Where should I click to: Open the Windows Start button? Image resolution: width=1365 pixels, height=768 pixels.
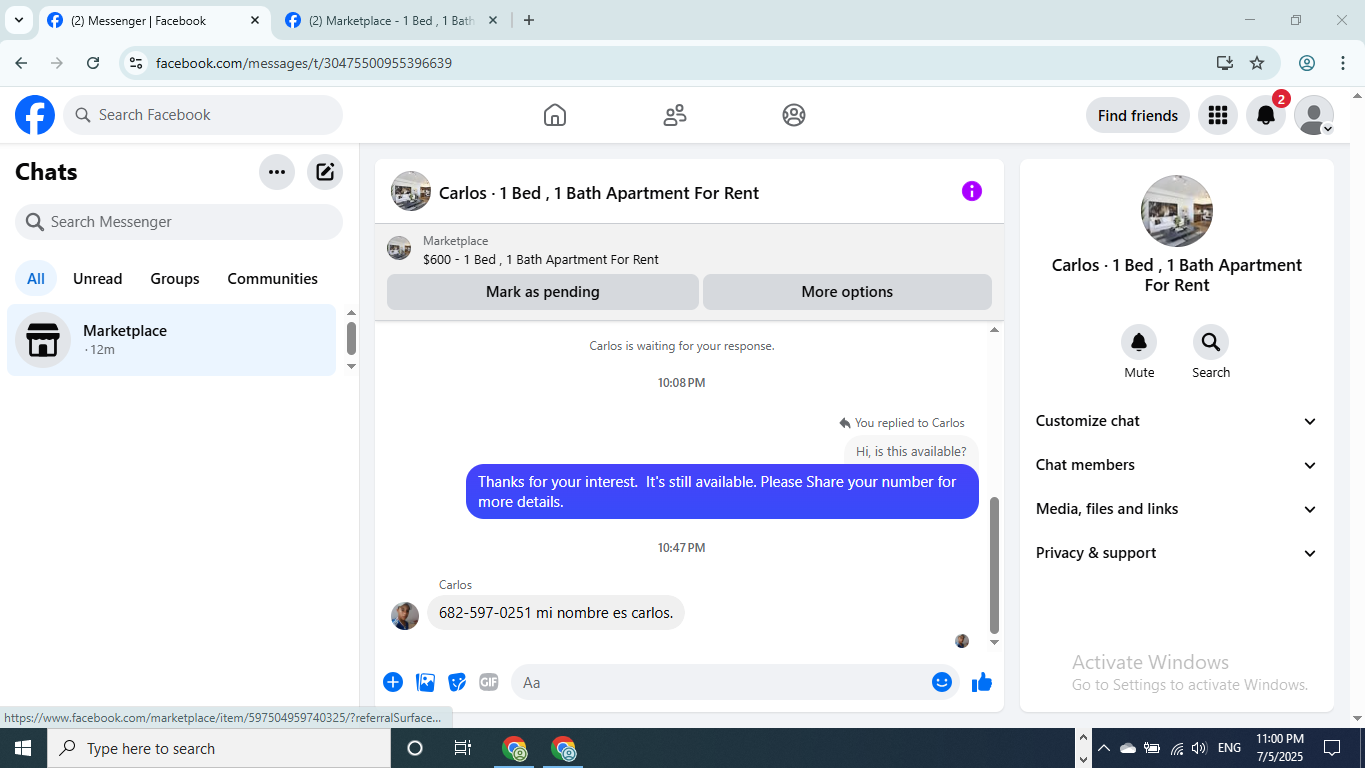click(22, 748)
